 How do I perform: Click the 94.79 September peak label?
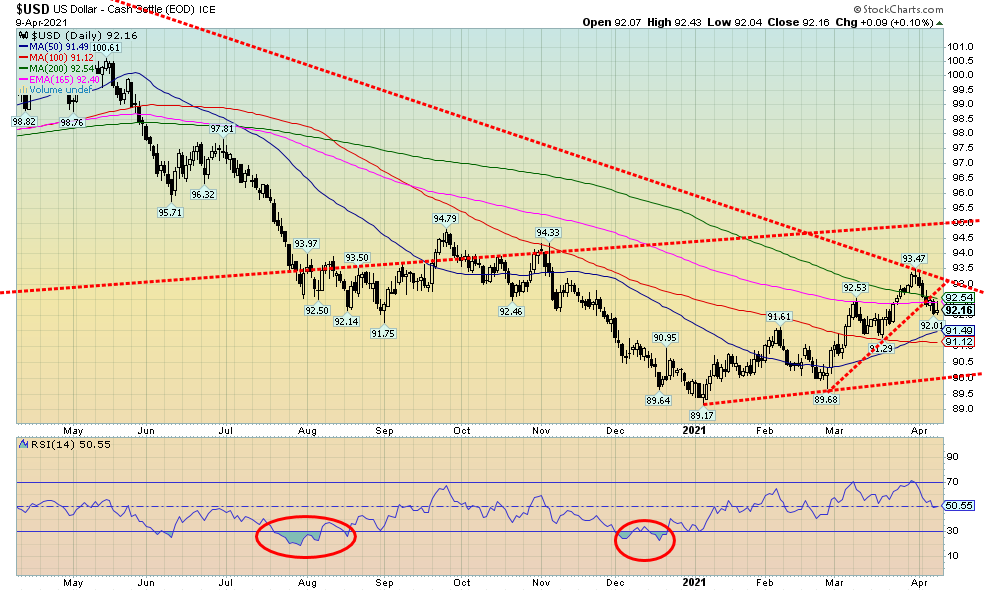click(x=445, y=218)
